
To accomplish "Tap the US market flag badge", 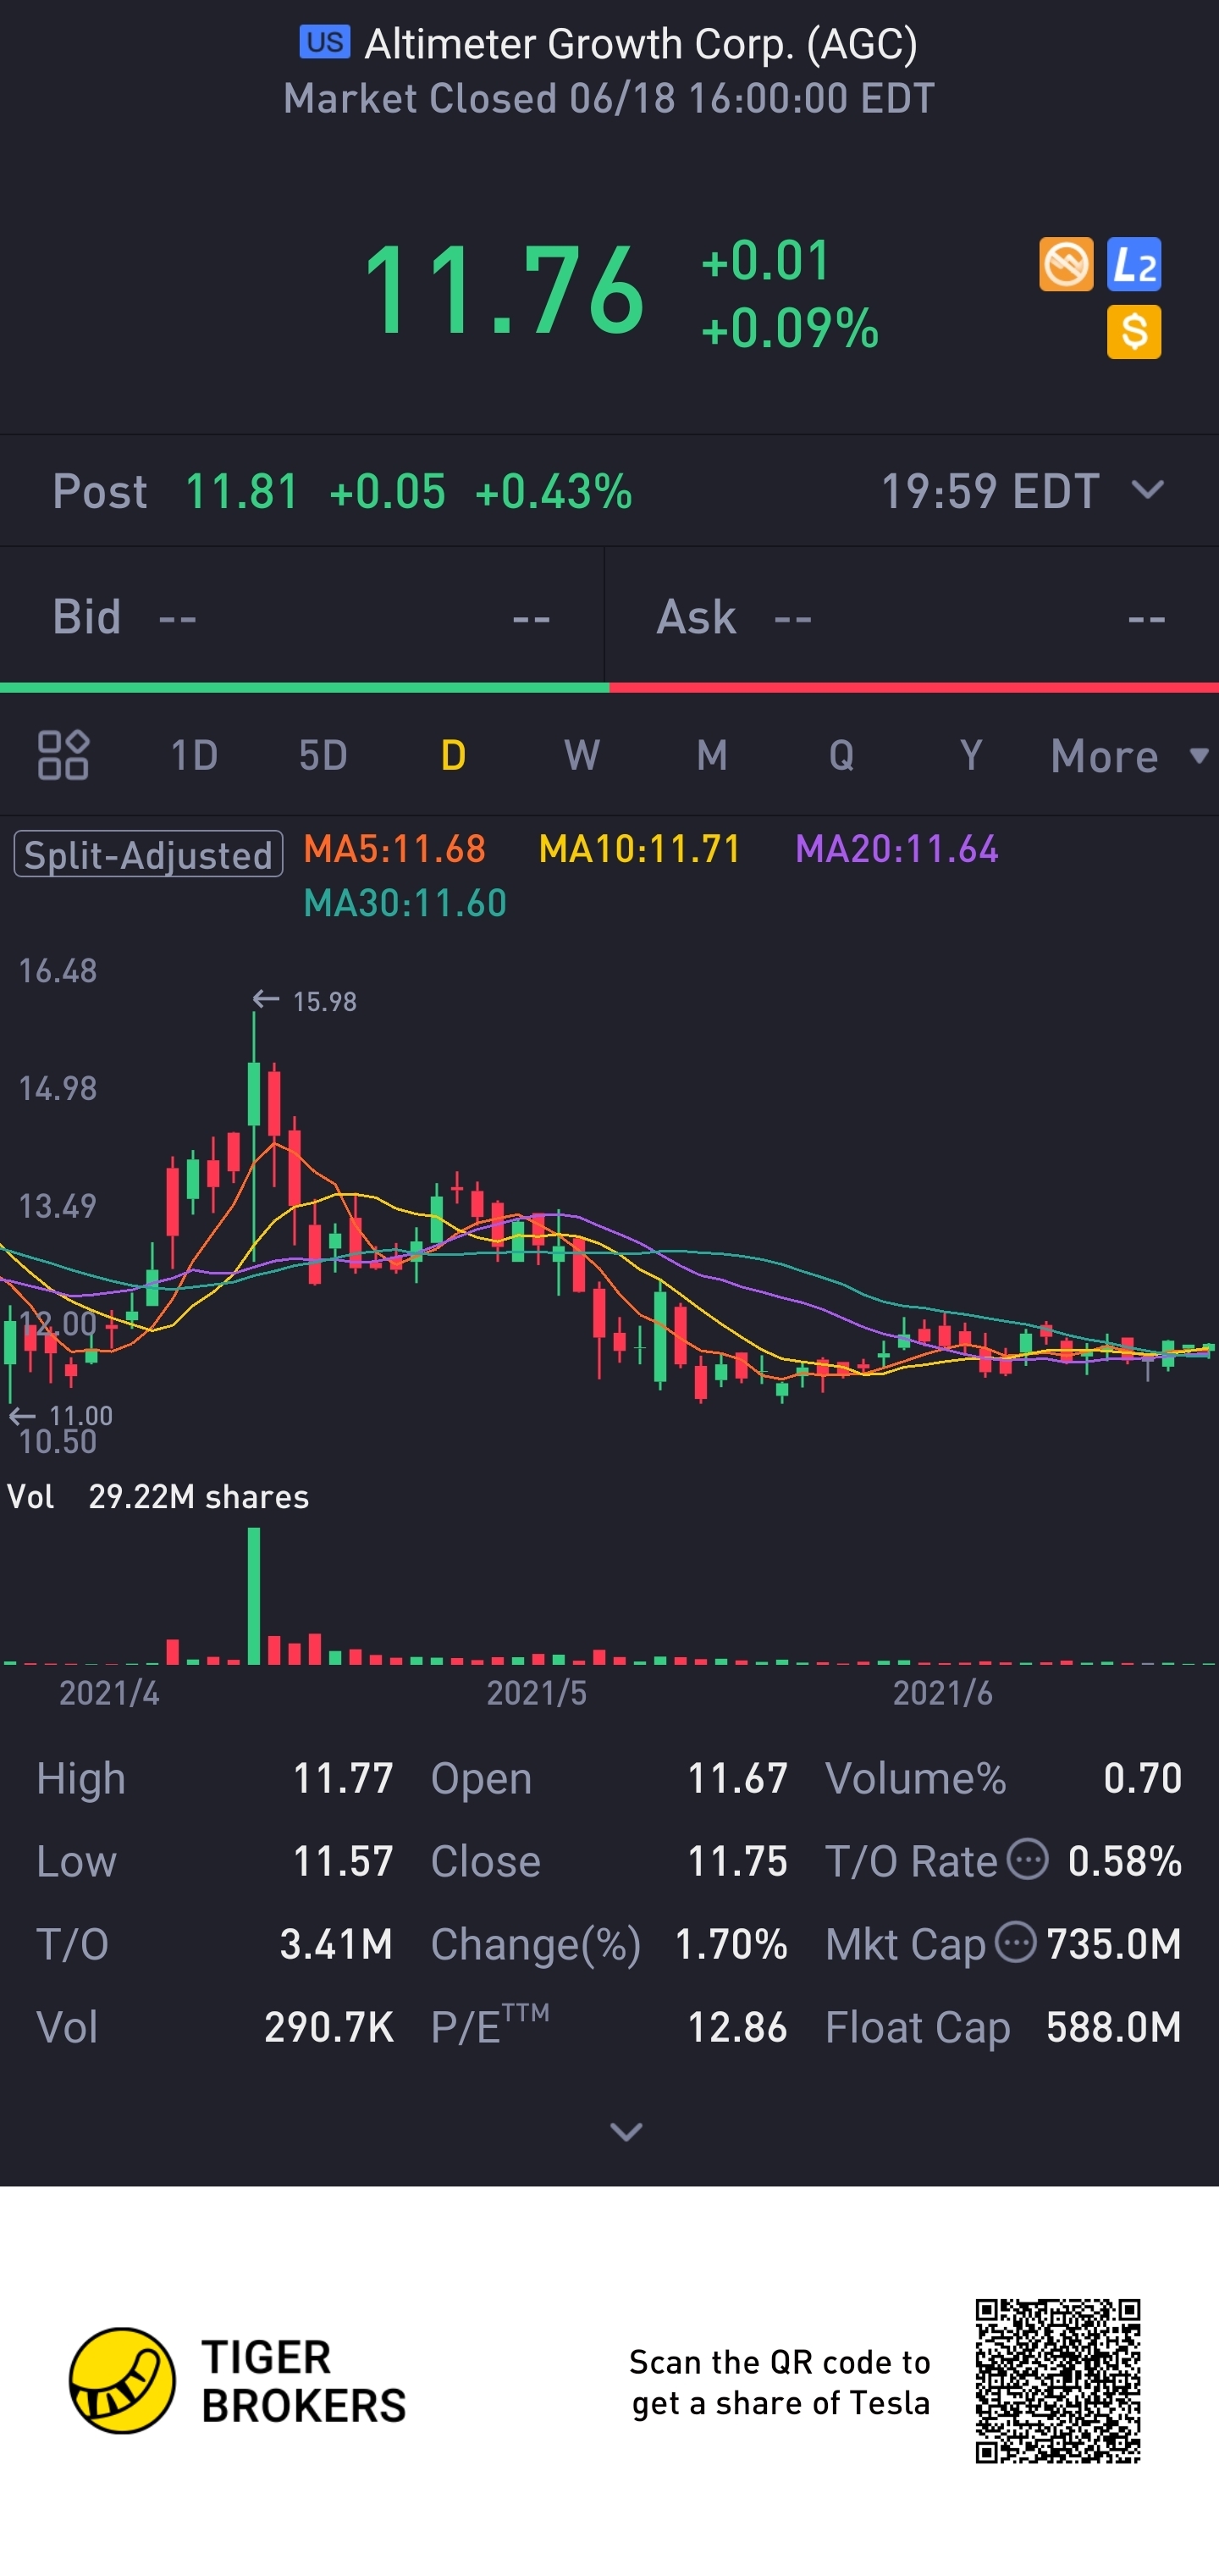I will [x=325, y=42].
